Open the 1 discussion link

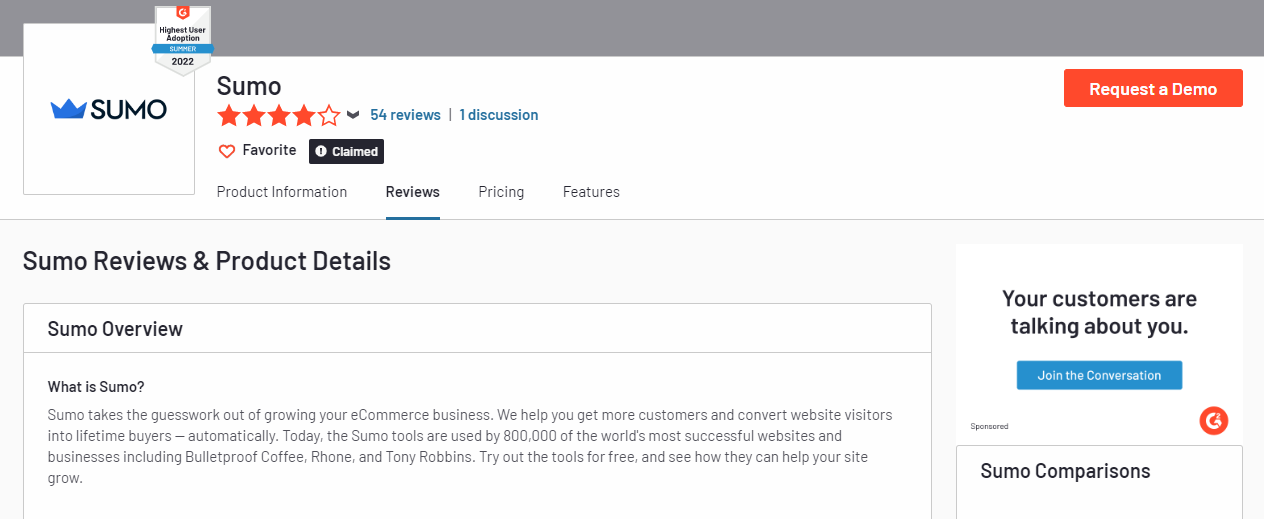coord(499,115)
